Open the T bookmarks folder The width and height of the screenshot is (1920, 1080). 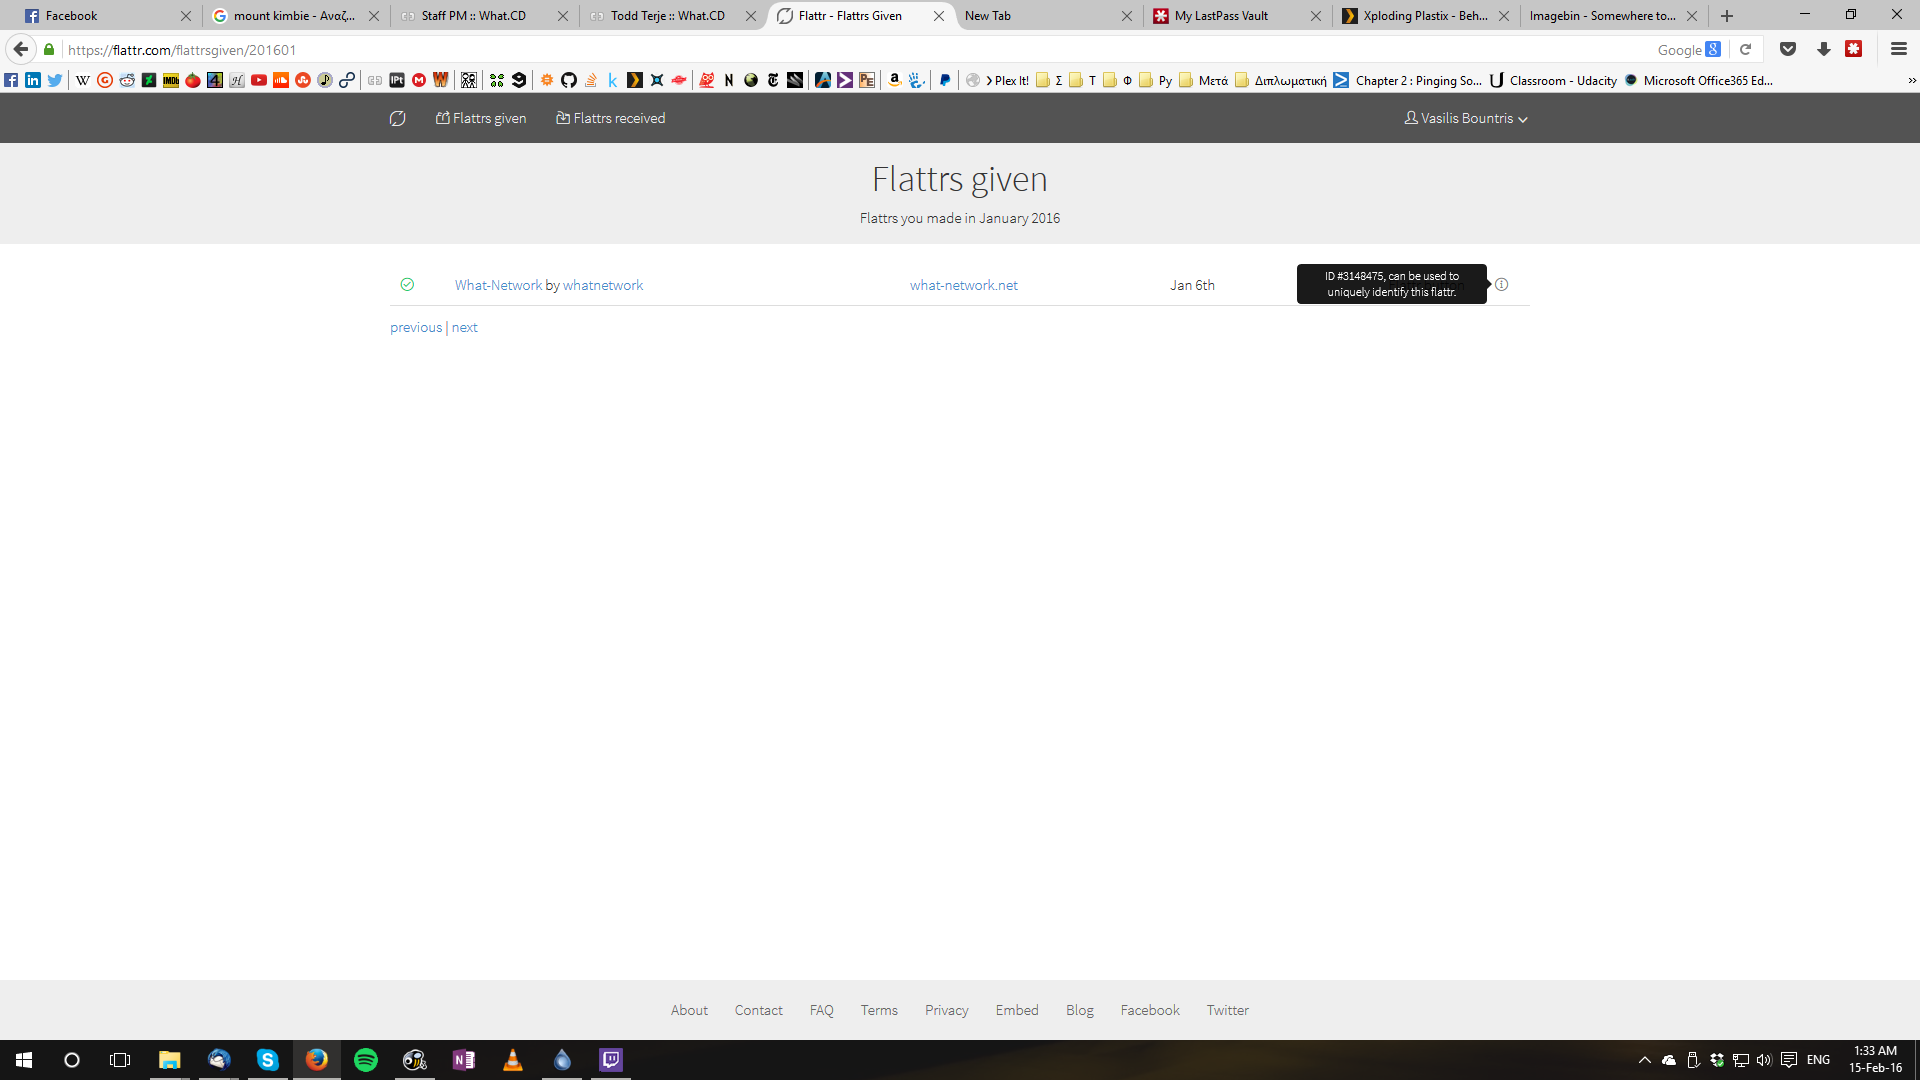(1083, 80)
